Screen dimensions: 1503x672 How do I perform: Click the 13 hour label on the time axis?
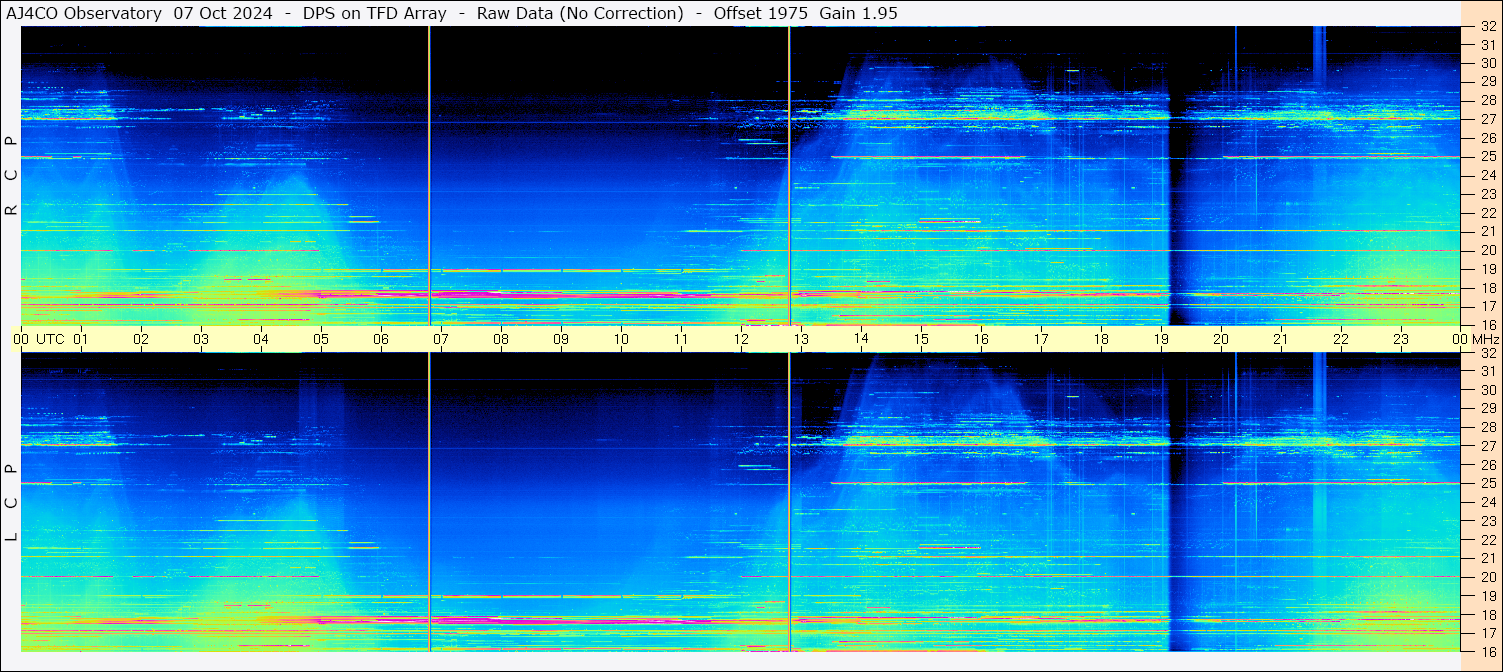pyautogui.click(x=801, y=339)
